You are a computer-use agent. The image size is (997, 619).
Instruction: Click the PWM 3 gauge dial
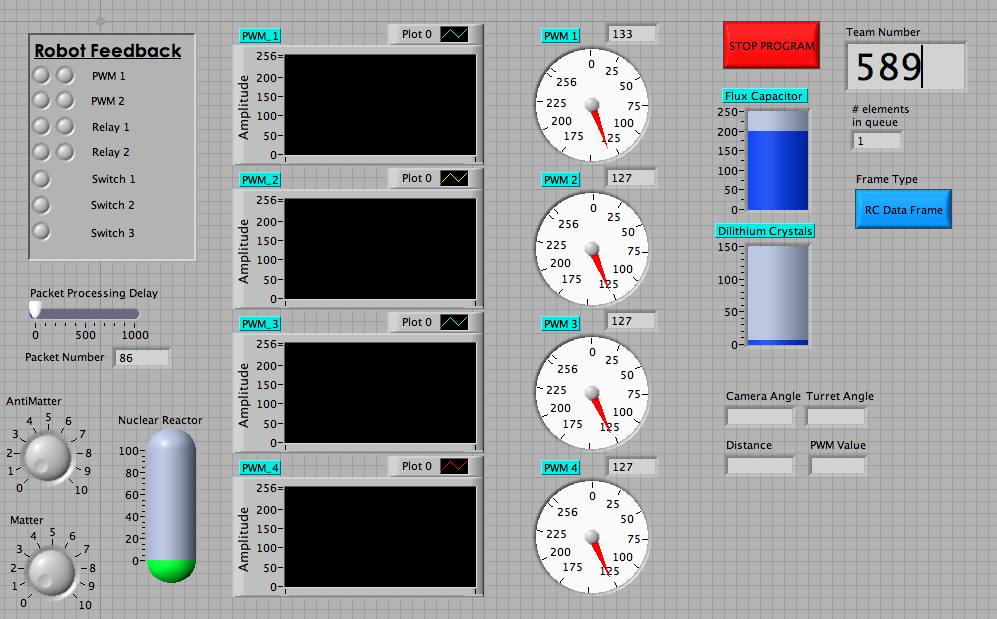tap(591, 393)
